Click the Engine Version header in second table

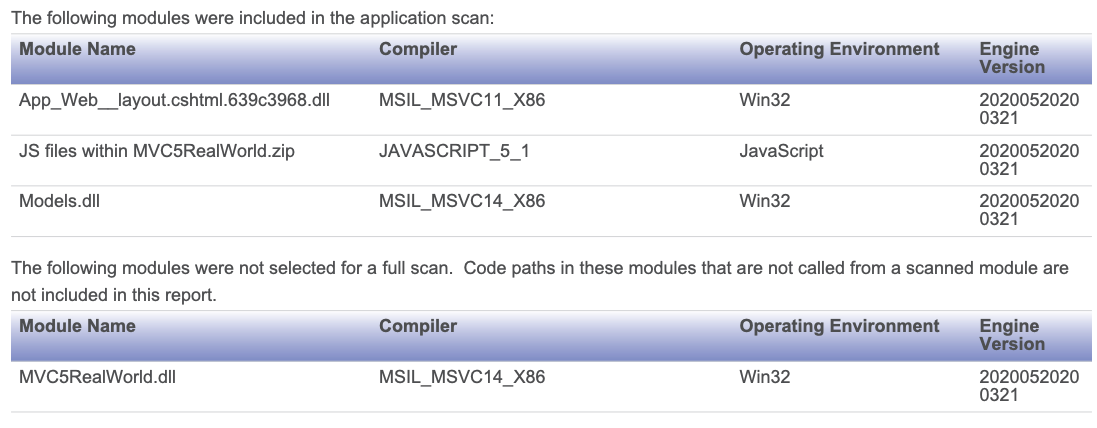[x=1012, y=335]
